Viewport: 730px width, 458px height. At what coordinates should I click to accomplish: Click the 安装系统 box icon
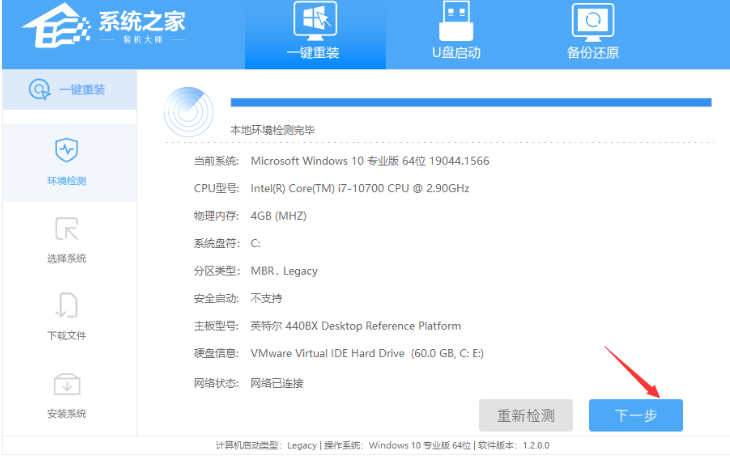pyautogui.click(x=67, y=384)
